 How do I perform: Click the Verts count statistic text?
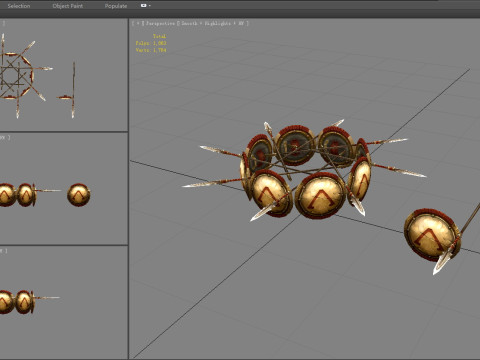(151, 50)
